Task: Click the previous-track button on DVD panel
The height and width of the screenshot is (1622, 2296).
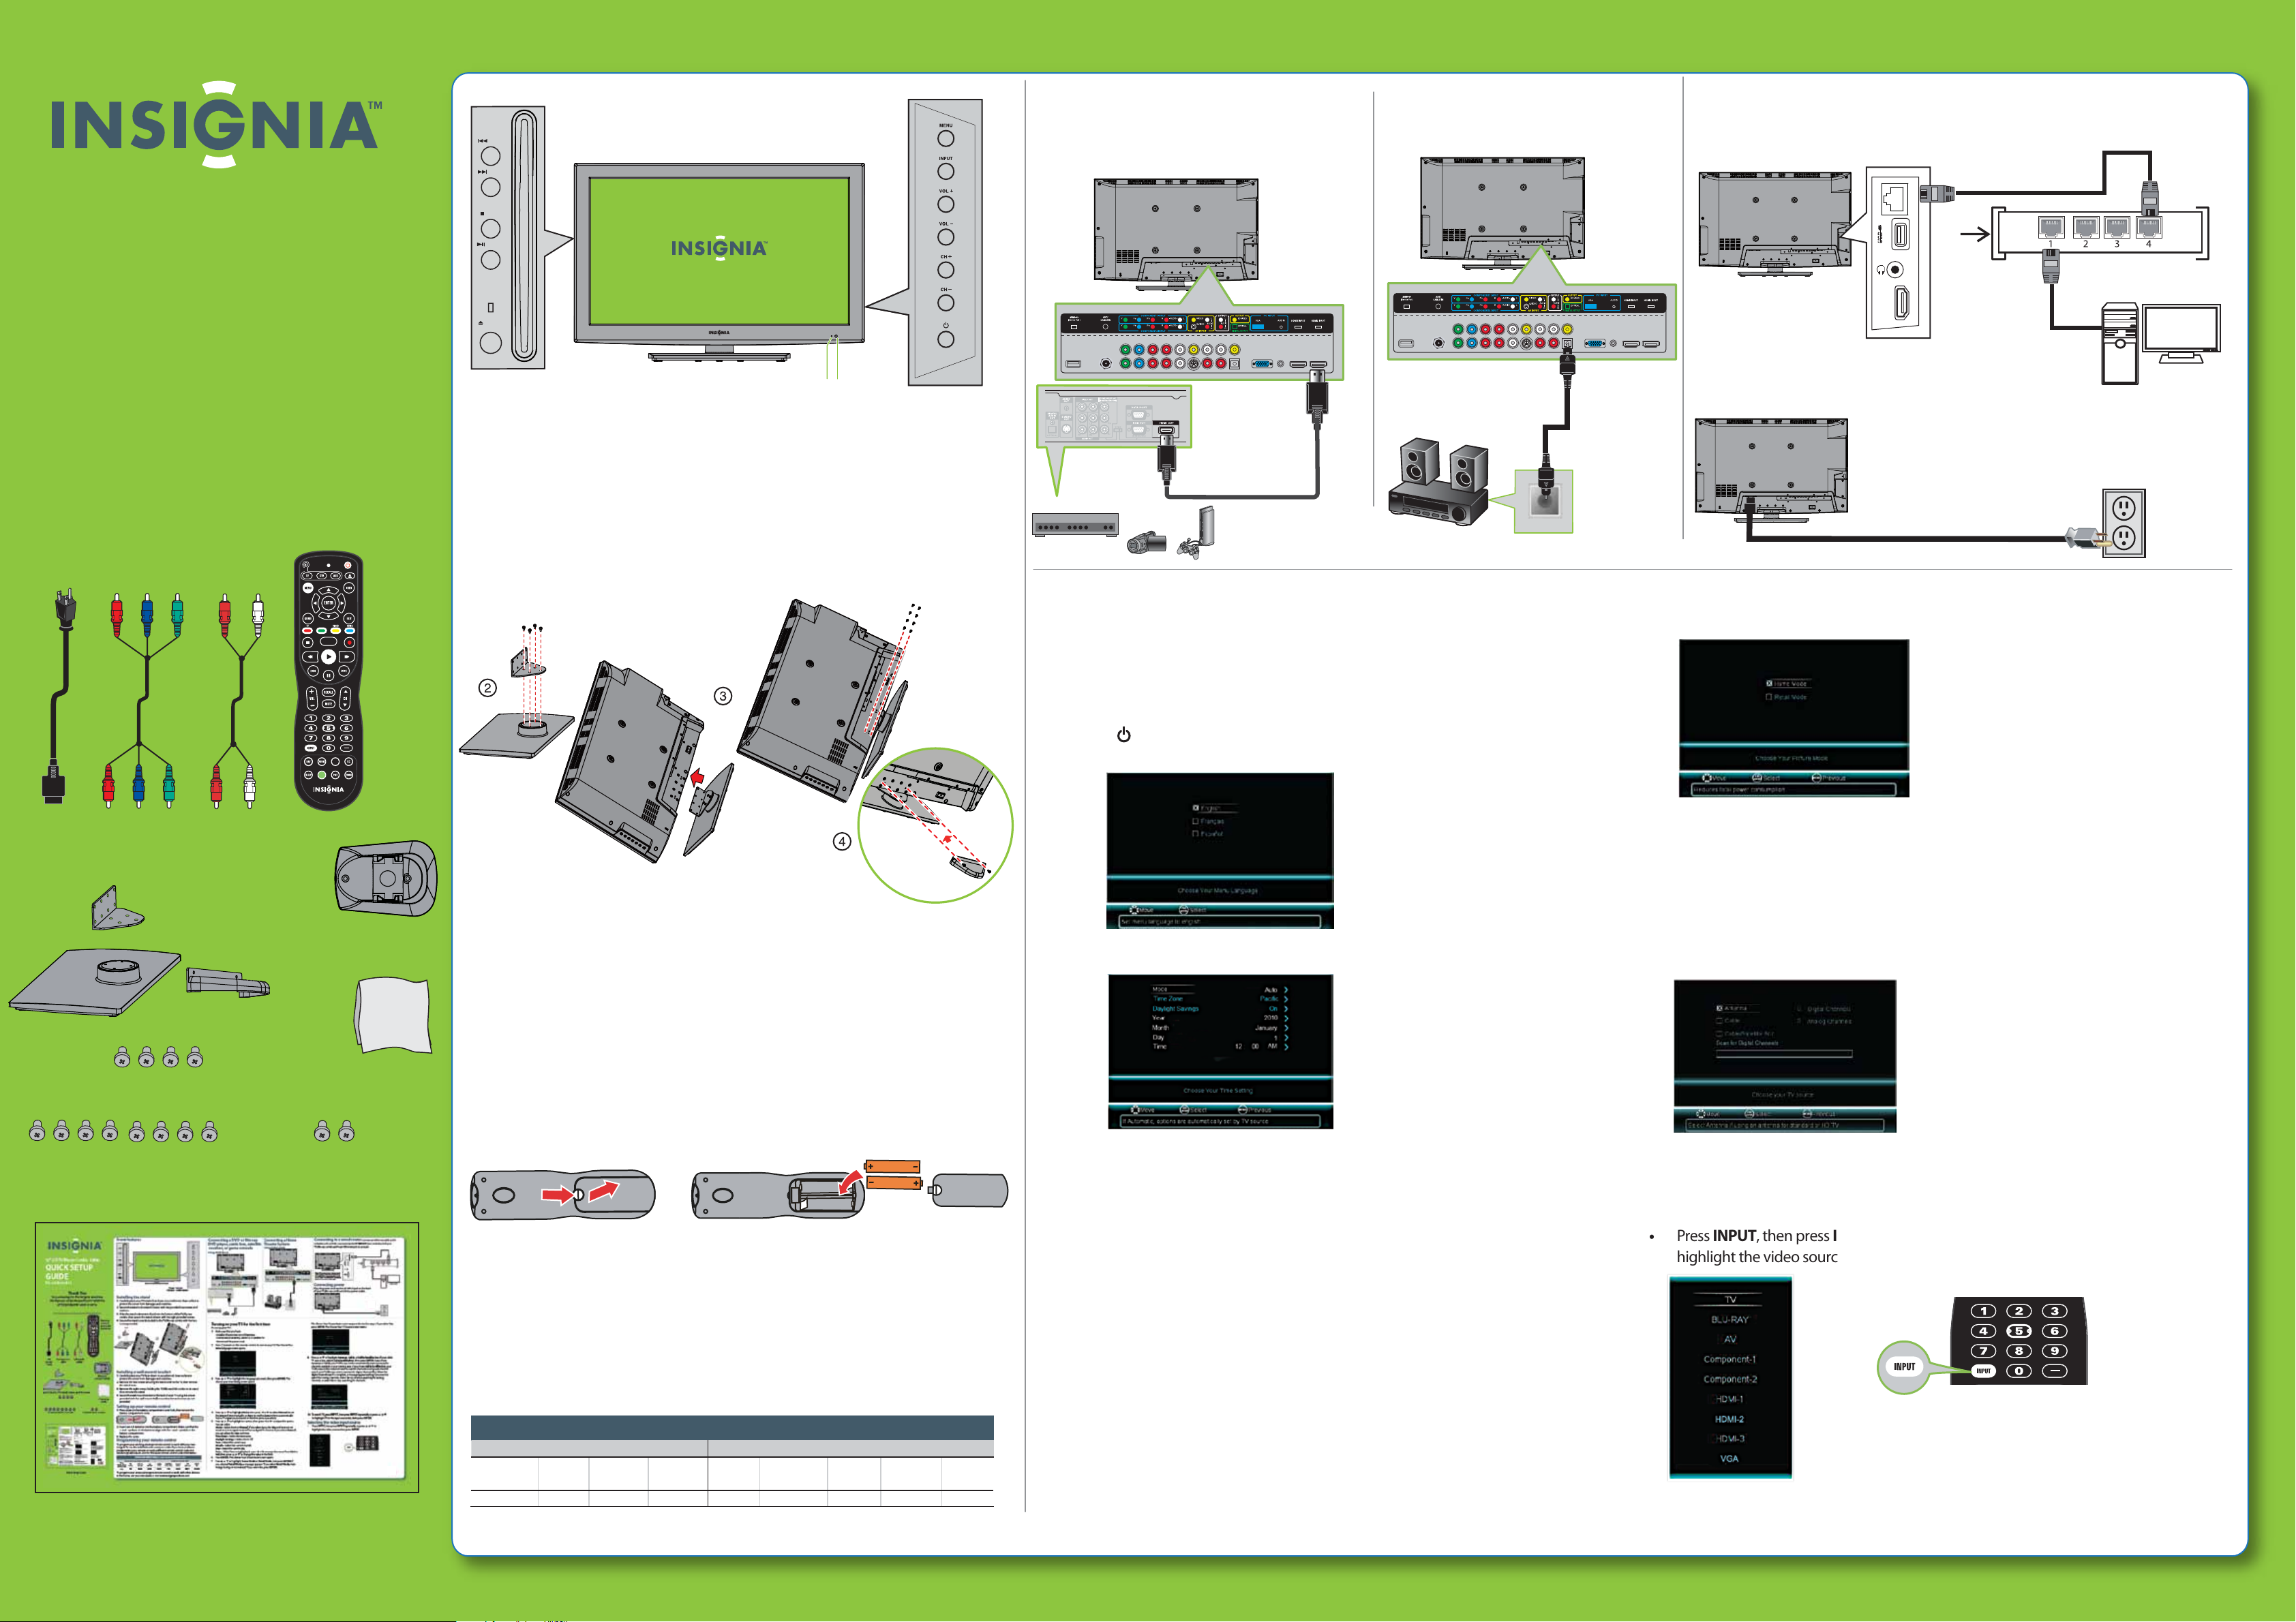Action: pos(490,156)
